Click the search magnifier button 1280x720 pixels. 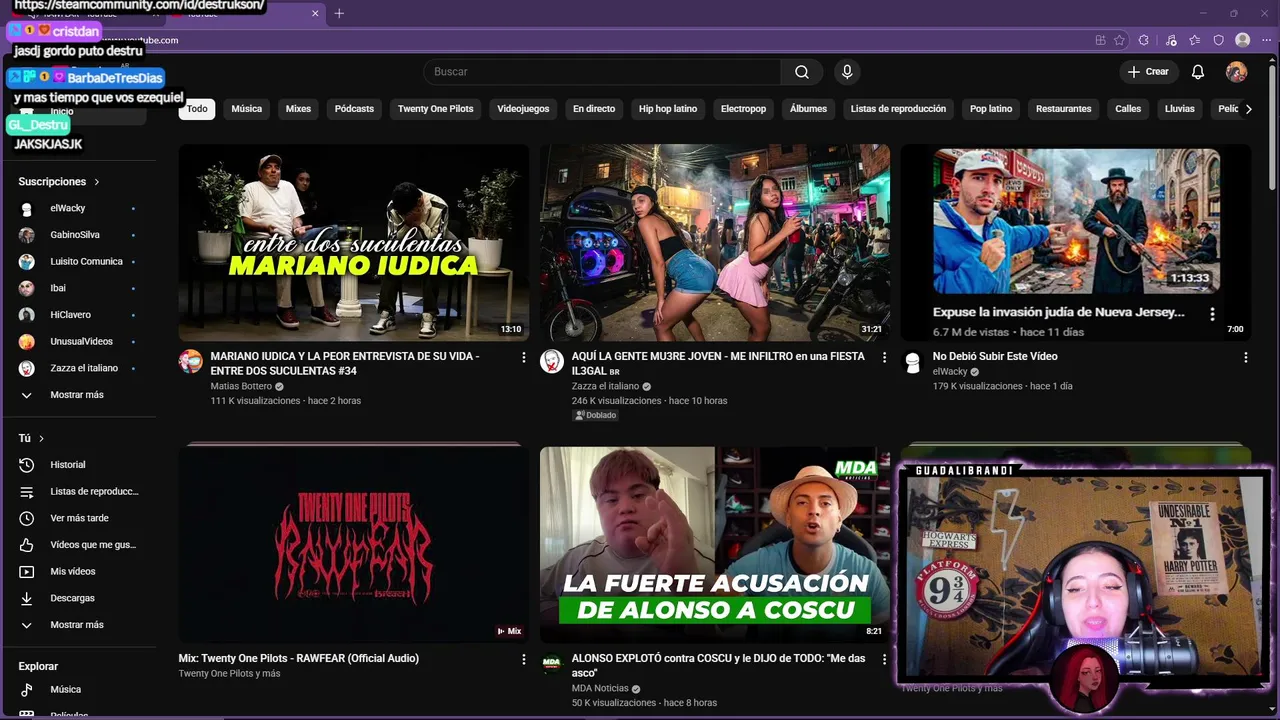802,72
